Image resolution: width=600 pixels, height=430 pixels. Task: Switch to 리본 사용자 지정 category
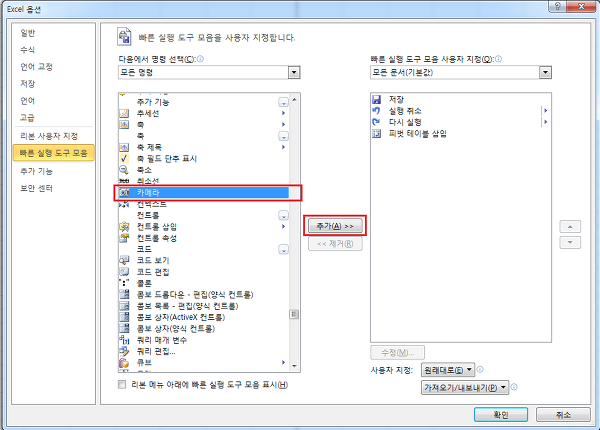pyautogui.click(x=49, y=136)
